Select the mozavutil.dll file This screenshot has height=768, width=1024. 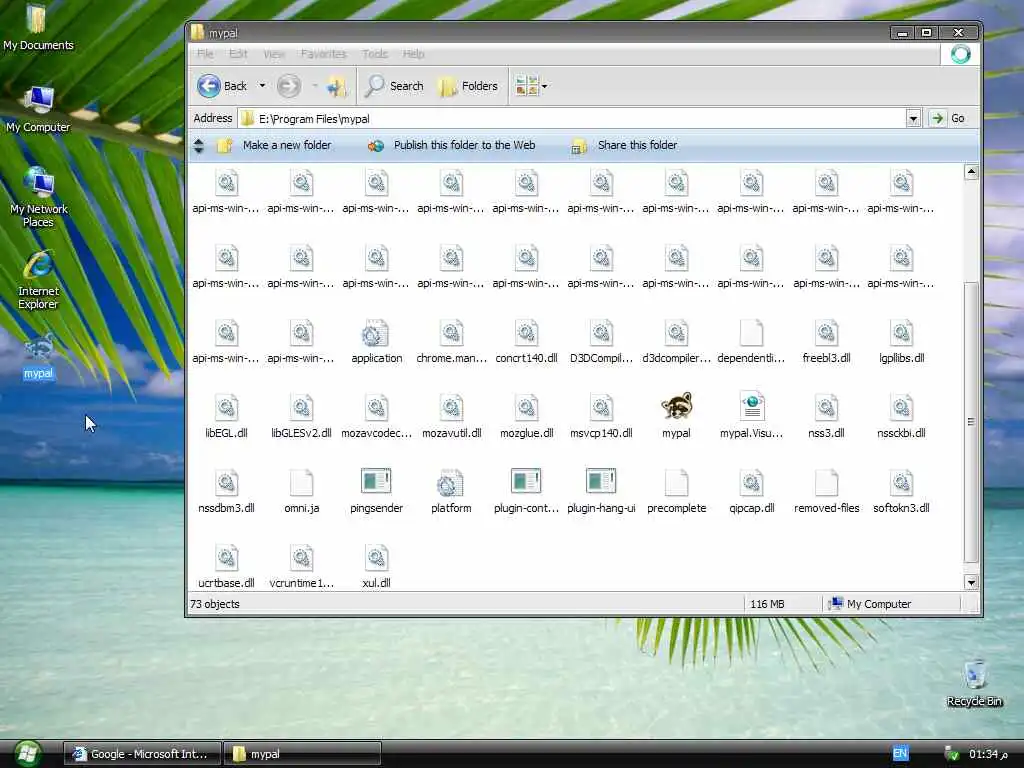(451, 415)
